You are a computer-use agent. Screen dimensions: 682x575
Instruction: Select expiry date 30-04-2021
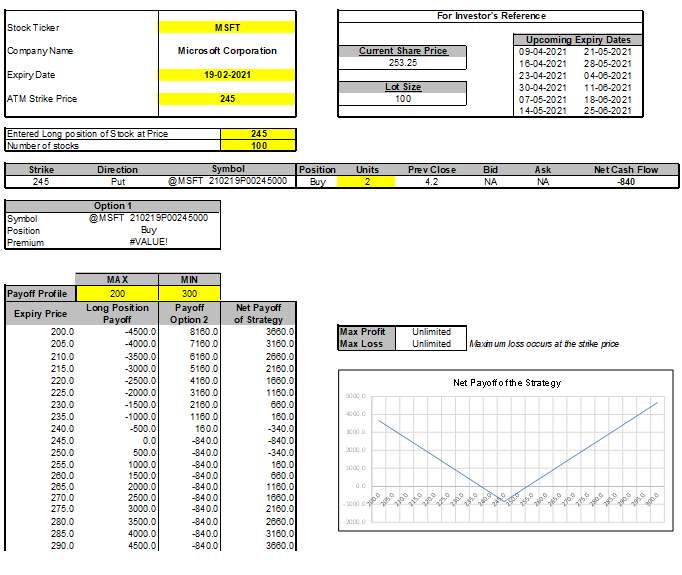(542, 87)
